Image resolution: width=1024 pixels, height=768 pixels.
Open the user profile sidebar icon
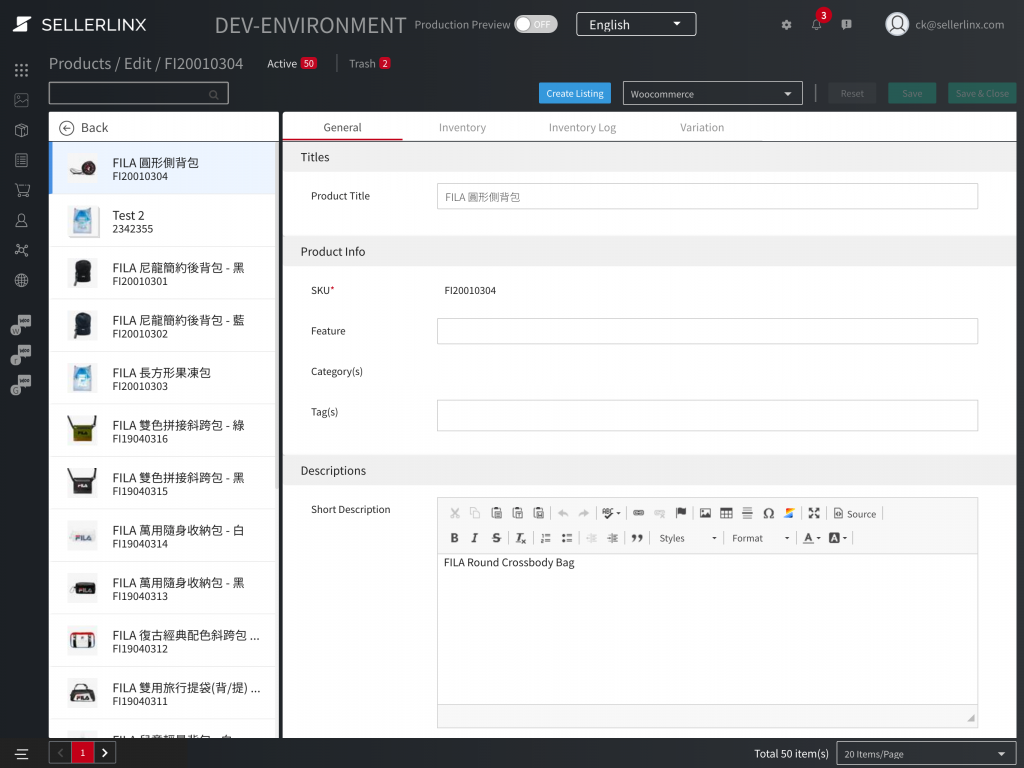click(x=22, y=220)
